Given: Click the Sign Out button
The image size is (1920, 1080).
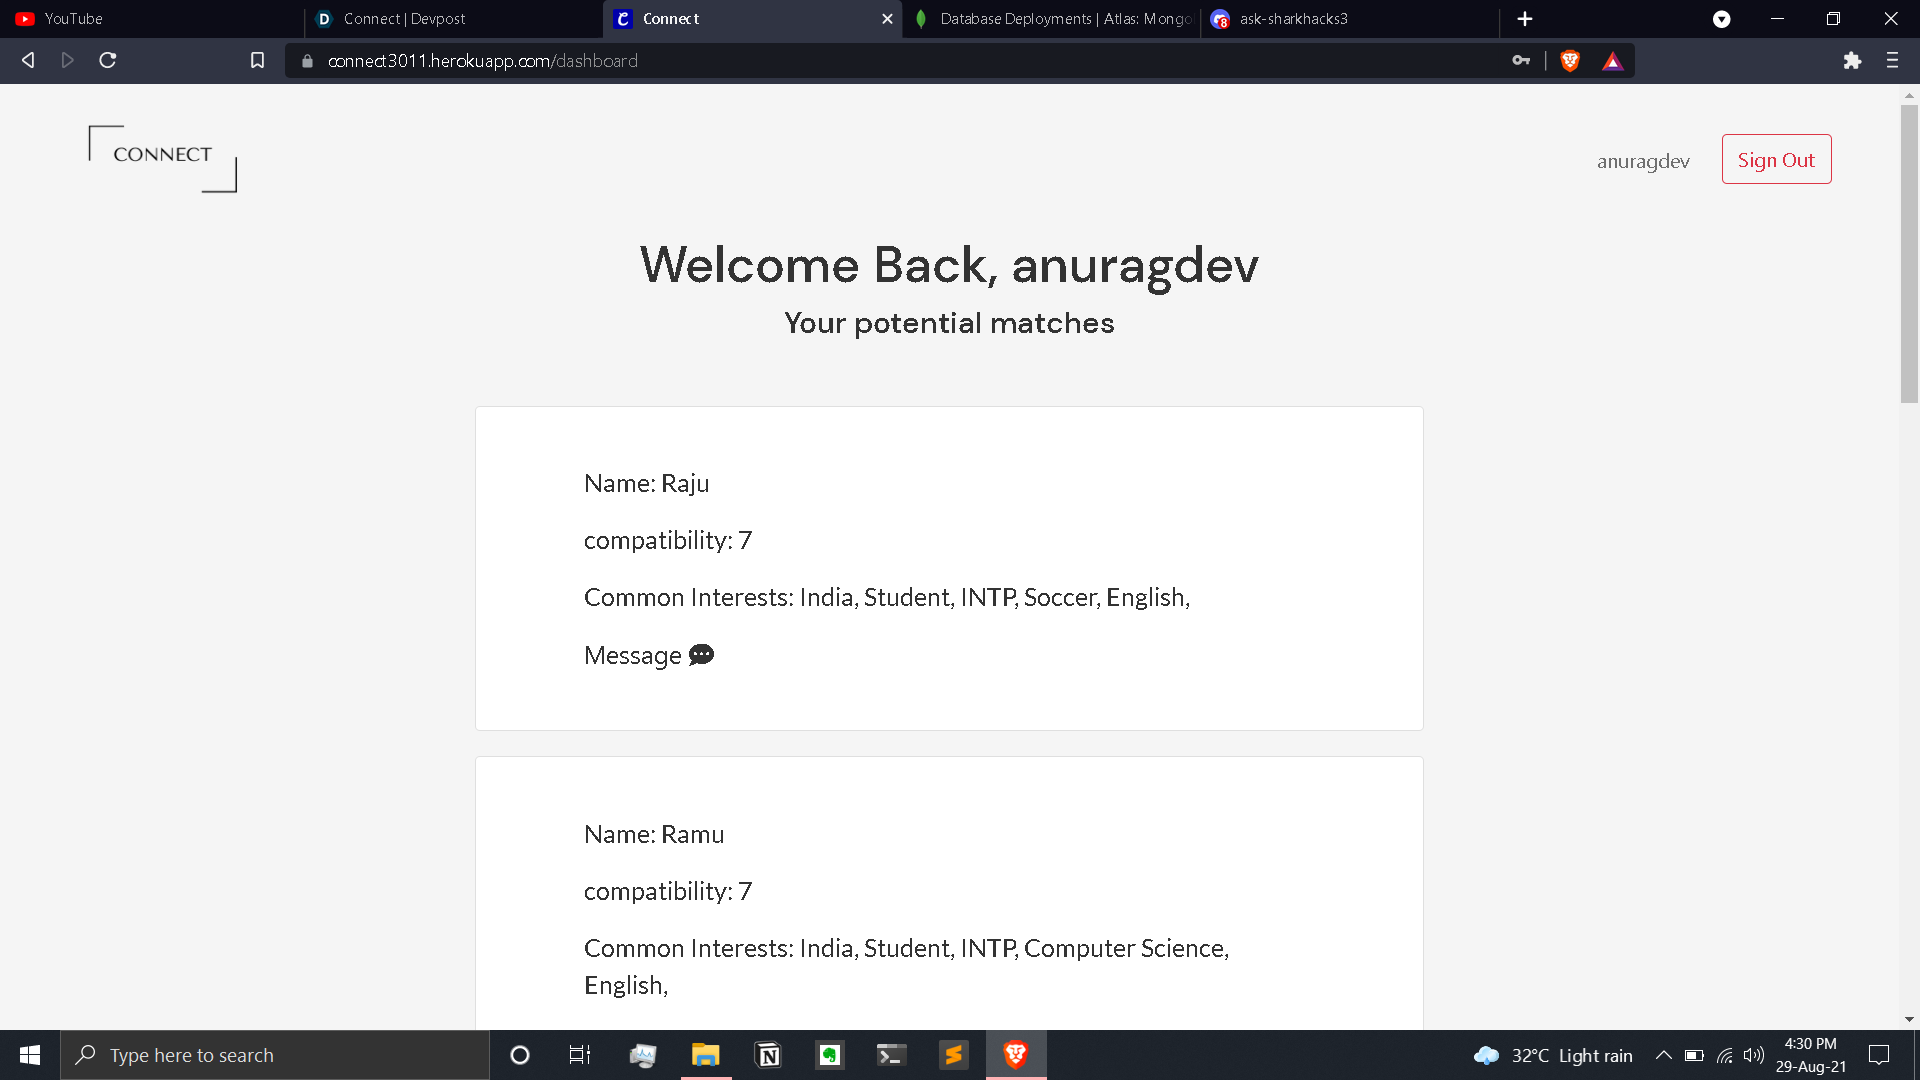Looking at the screenshot, I should pyautogui.click(x=1776, y=160).
